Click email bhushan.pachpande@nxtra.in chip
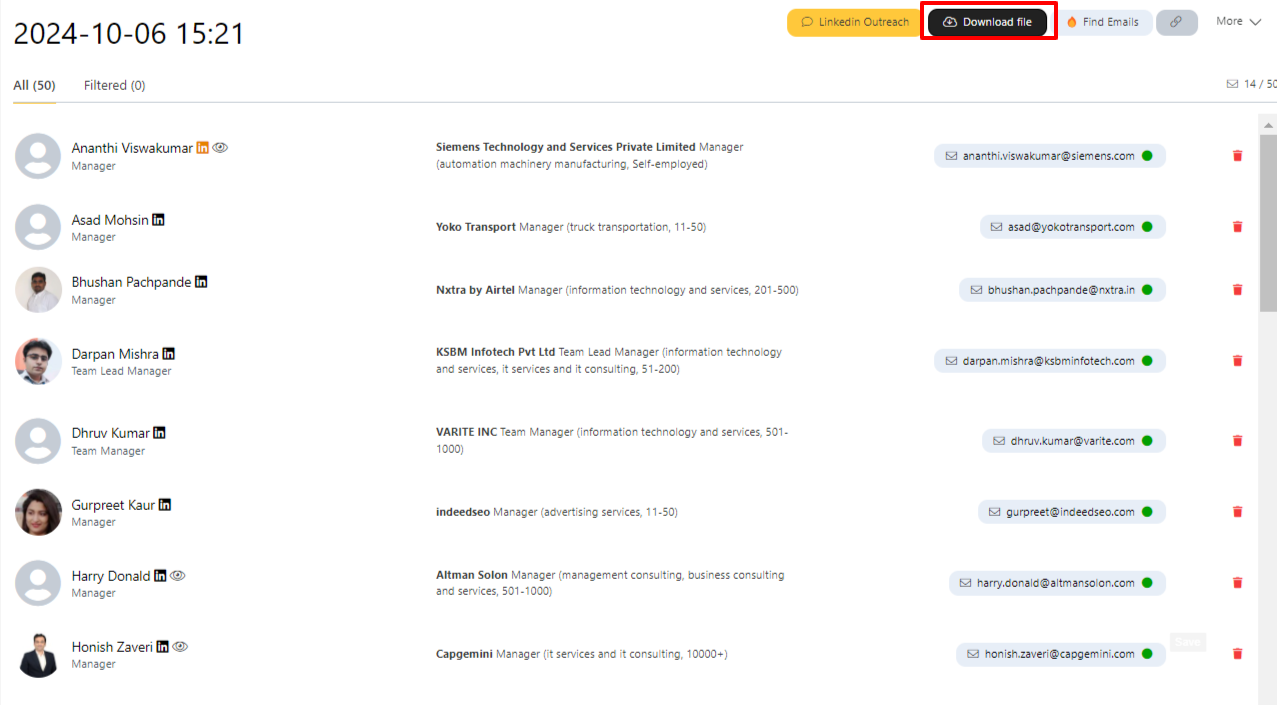 [x=1063, y=290]
